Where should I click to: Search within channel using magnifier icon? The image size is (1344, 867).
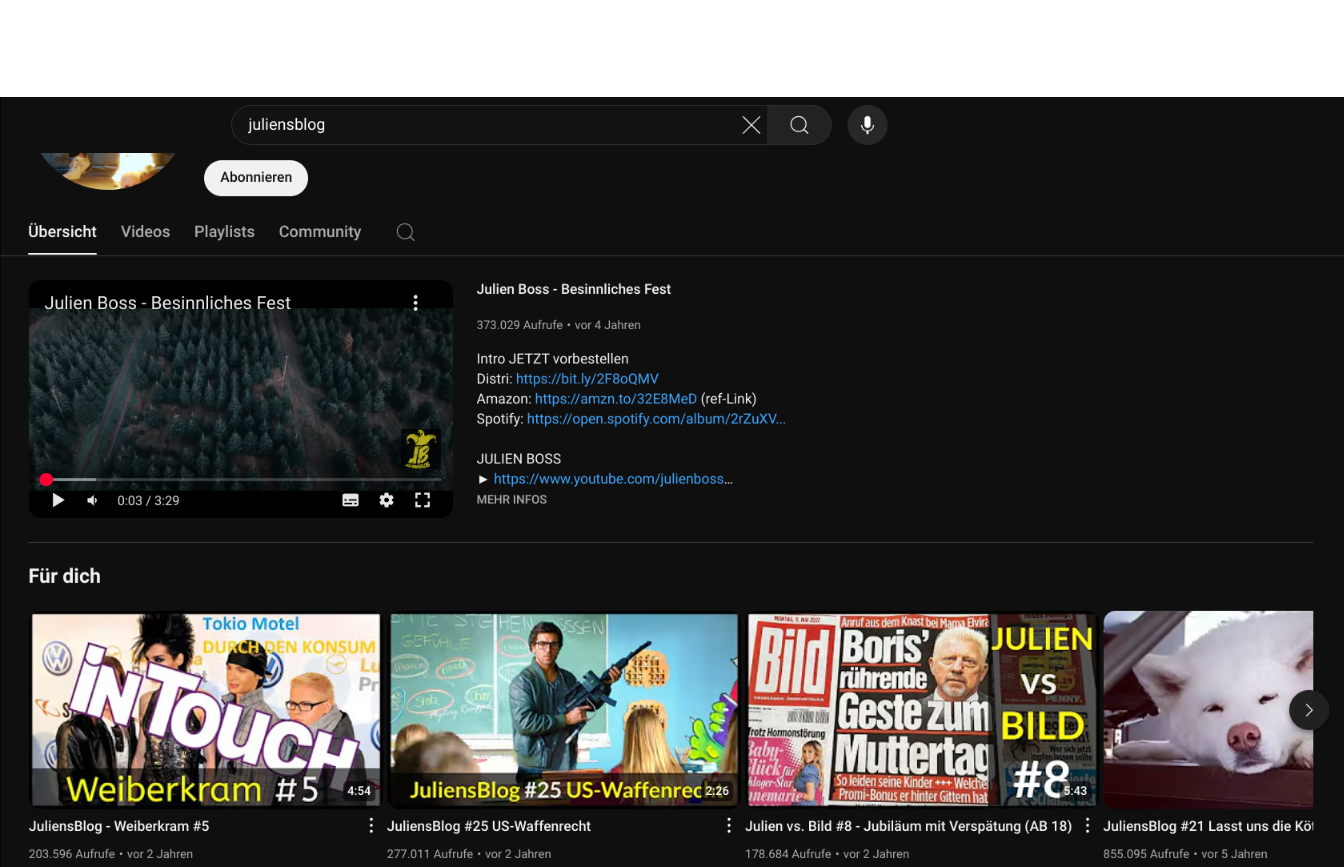pos(405,232)
